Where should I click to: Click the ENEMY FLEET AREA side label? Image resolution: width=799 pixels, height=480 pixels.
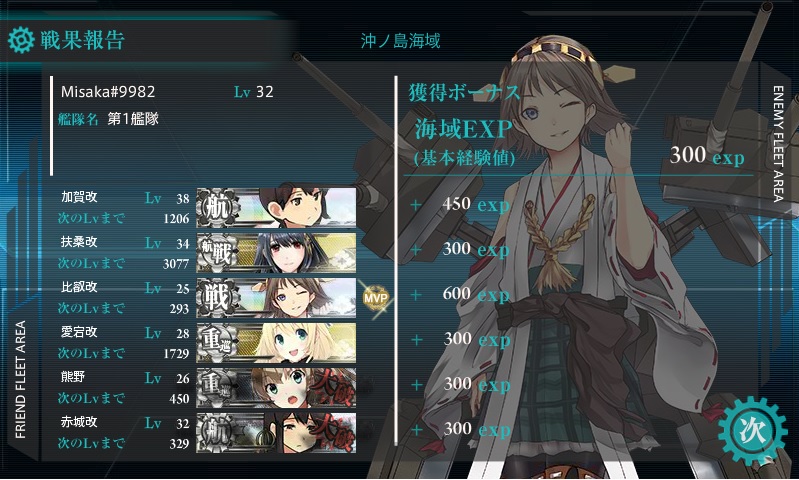pyautogui.click(x=778, y=144)
